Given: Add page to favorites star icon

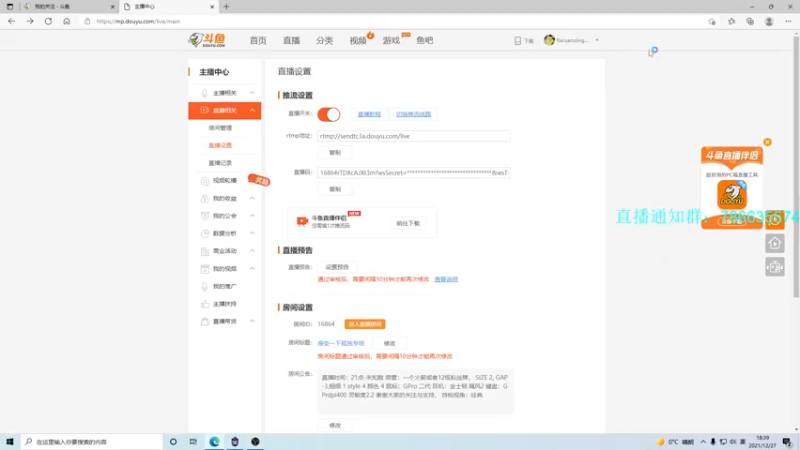Looking at the screenshot, I should (712, 21).
